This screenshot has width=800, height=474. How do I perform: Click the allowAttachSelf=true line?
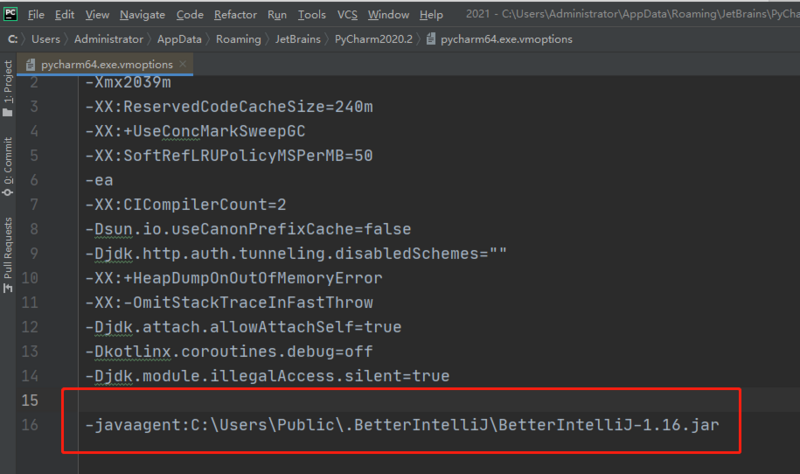[243, 327]
